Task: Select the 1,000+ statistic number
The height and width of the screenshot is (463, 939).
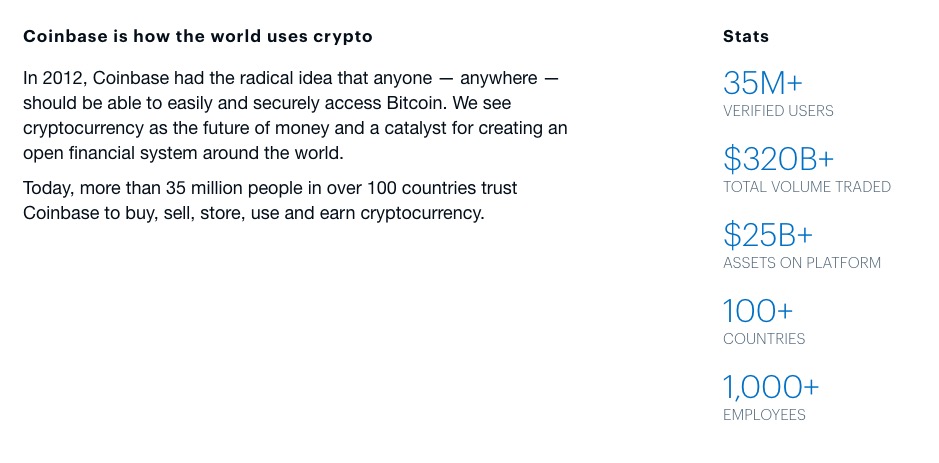Action: tap(771, 387)
